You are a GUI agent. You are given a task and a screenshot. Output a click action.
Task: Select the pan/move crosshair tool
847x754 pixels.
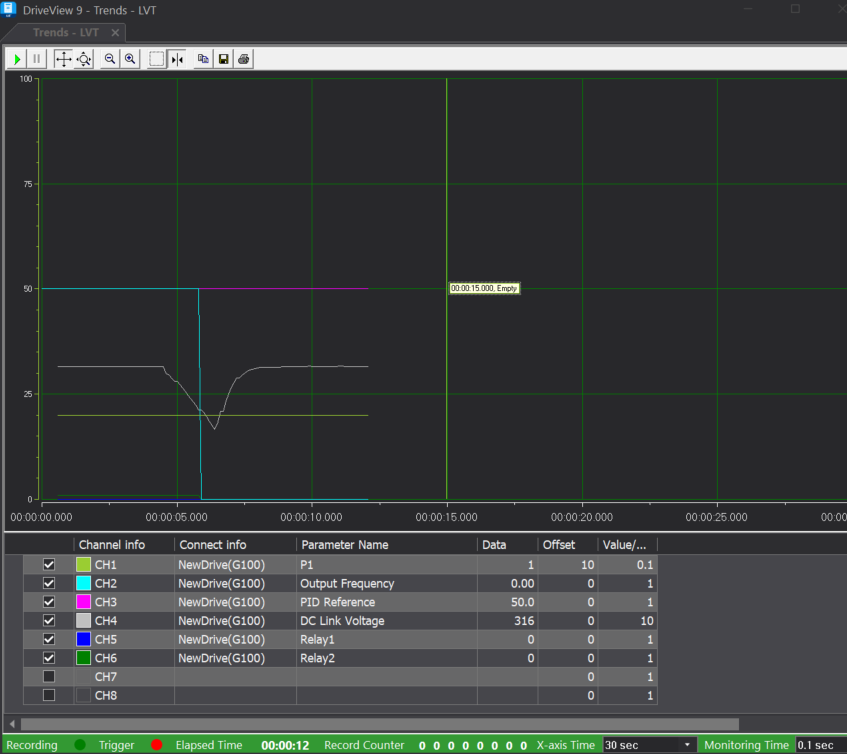64,59
